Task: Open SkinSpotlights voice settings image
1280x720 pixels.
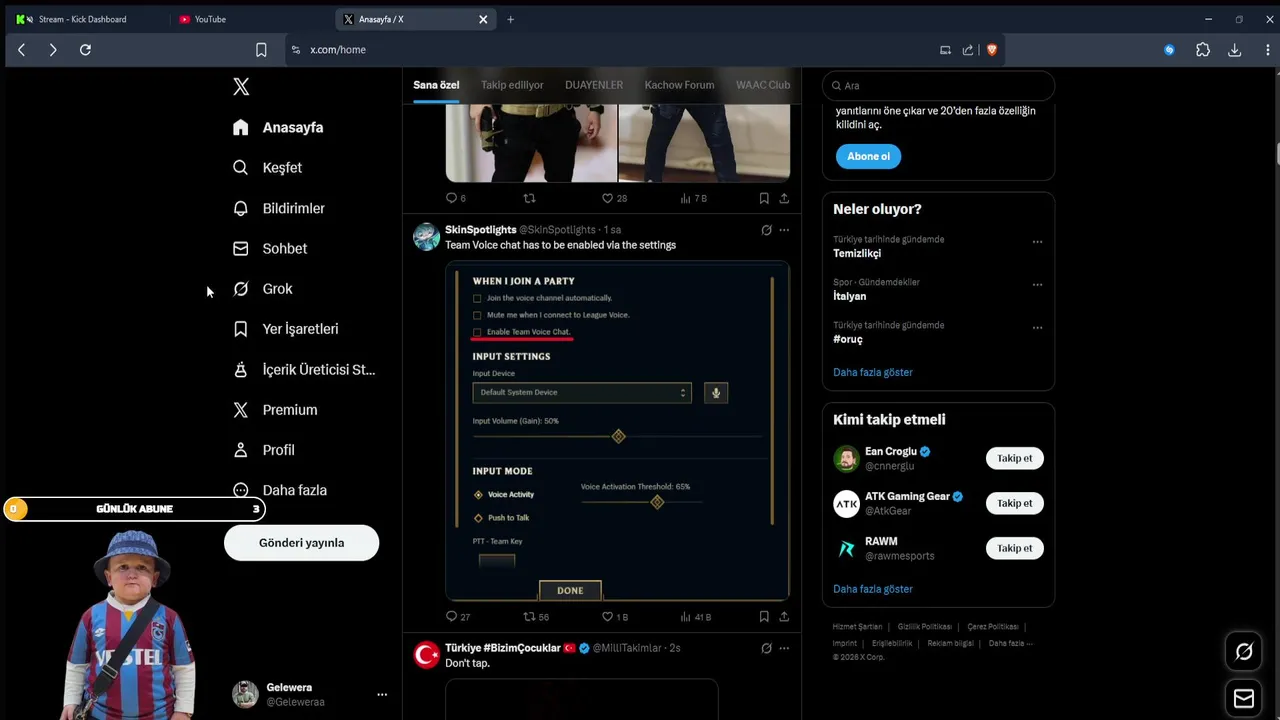Action: pos(618,431)
